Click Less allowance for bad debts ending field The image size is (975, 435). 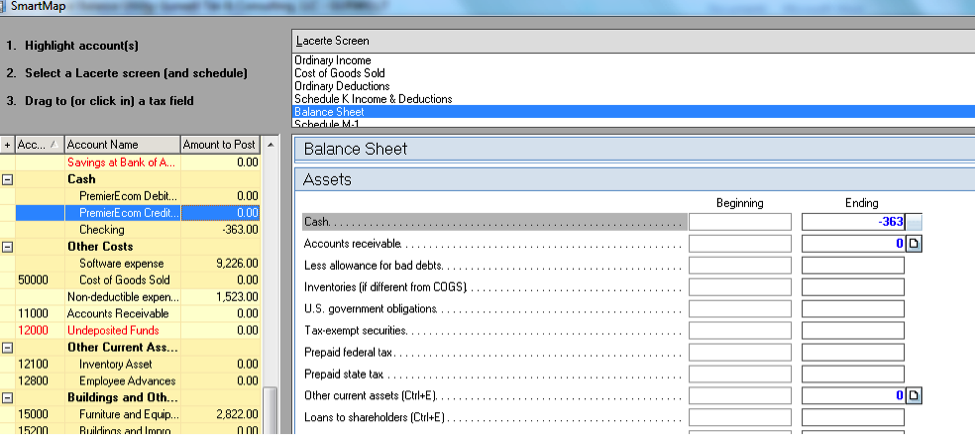(x=853, y=265)
